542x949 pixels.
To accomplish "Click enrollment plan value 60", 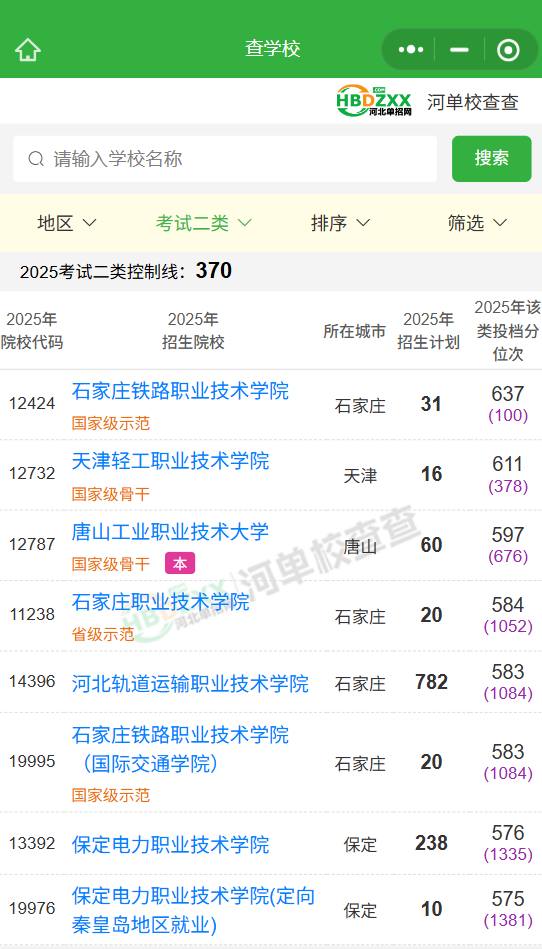I will point(431,545).
